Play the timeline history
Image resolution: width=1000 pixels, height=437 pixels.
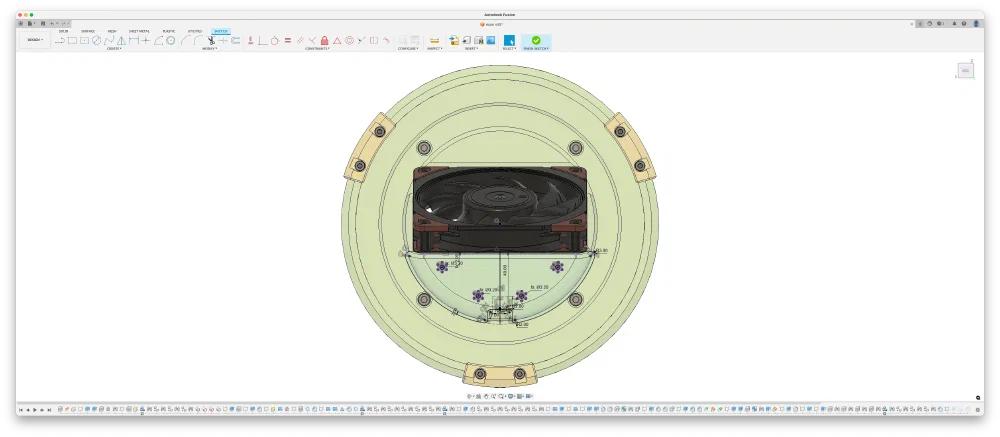pos(34,410)
